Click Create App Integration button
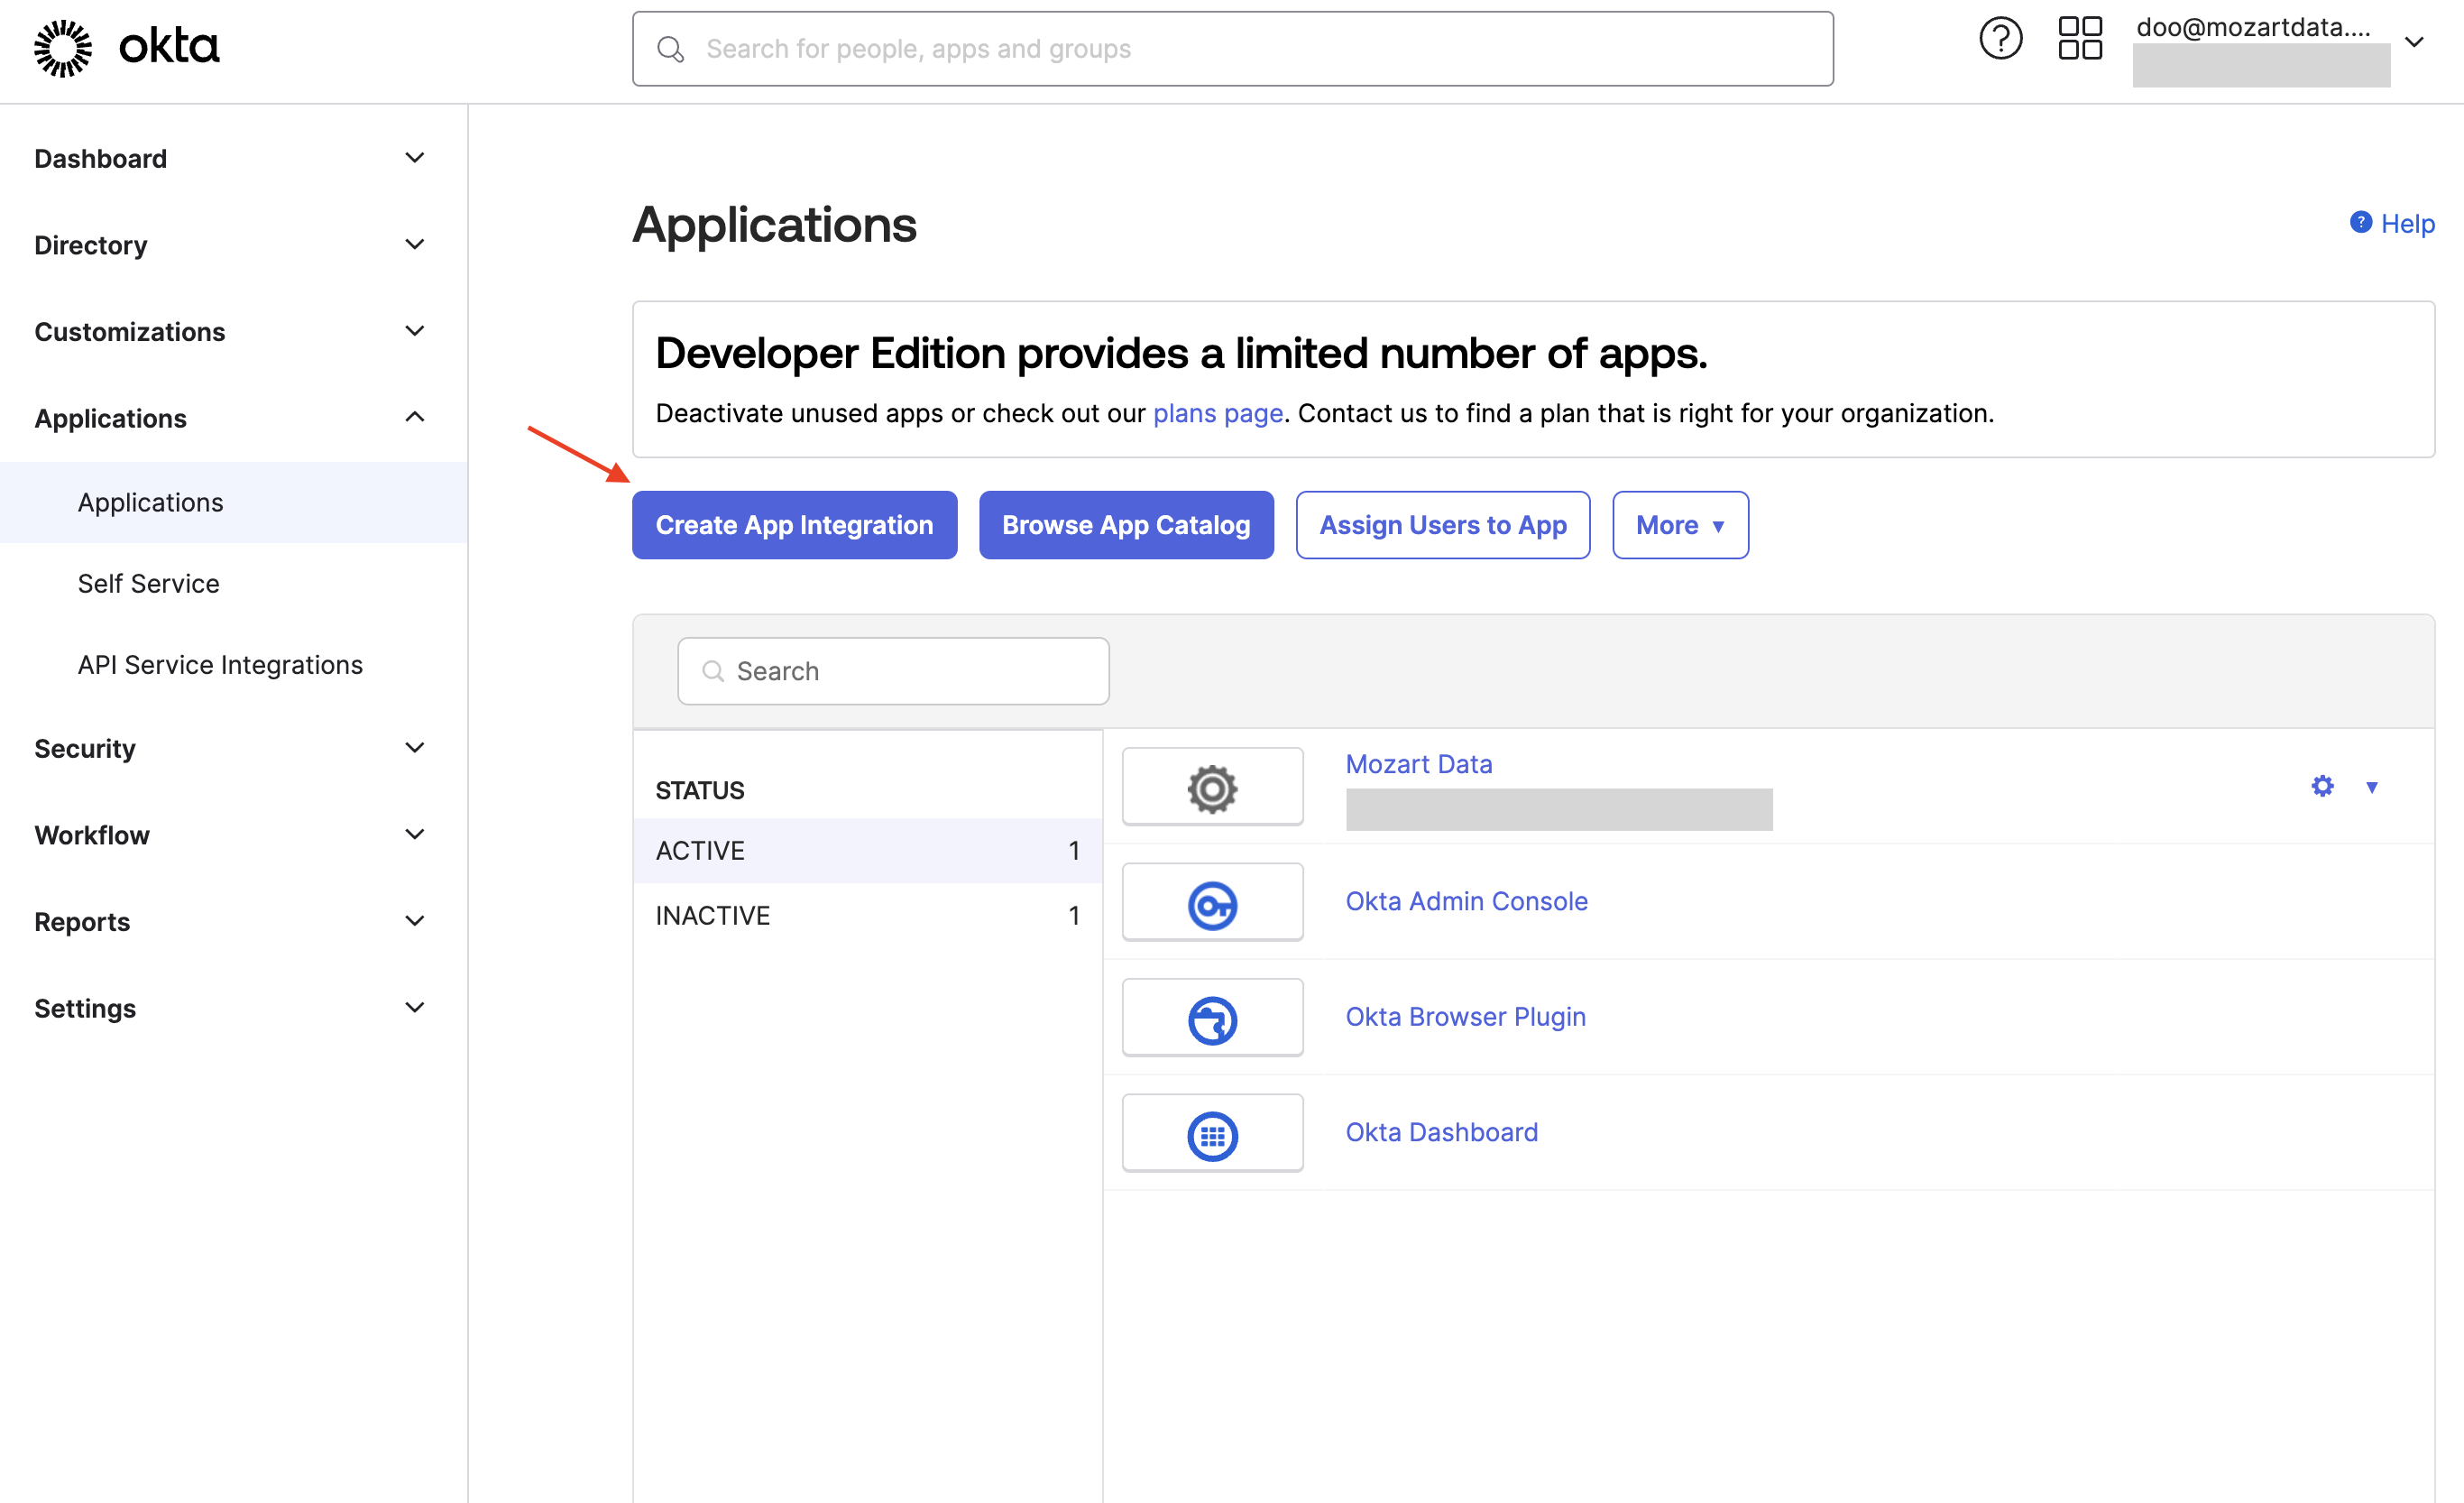This screenshot has height=1503, width=2464. point(794,525)
